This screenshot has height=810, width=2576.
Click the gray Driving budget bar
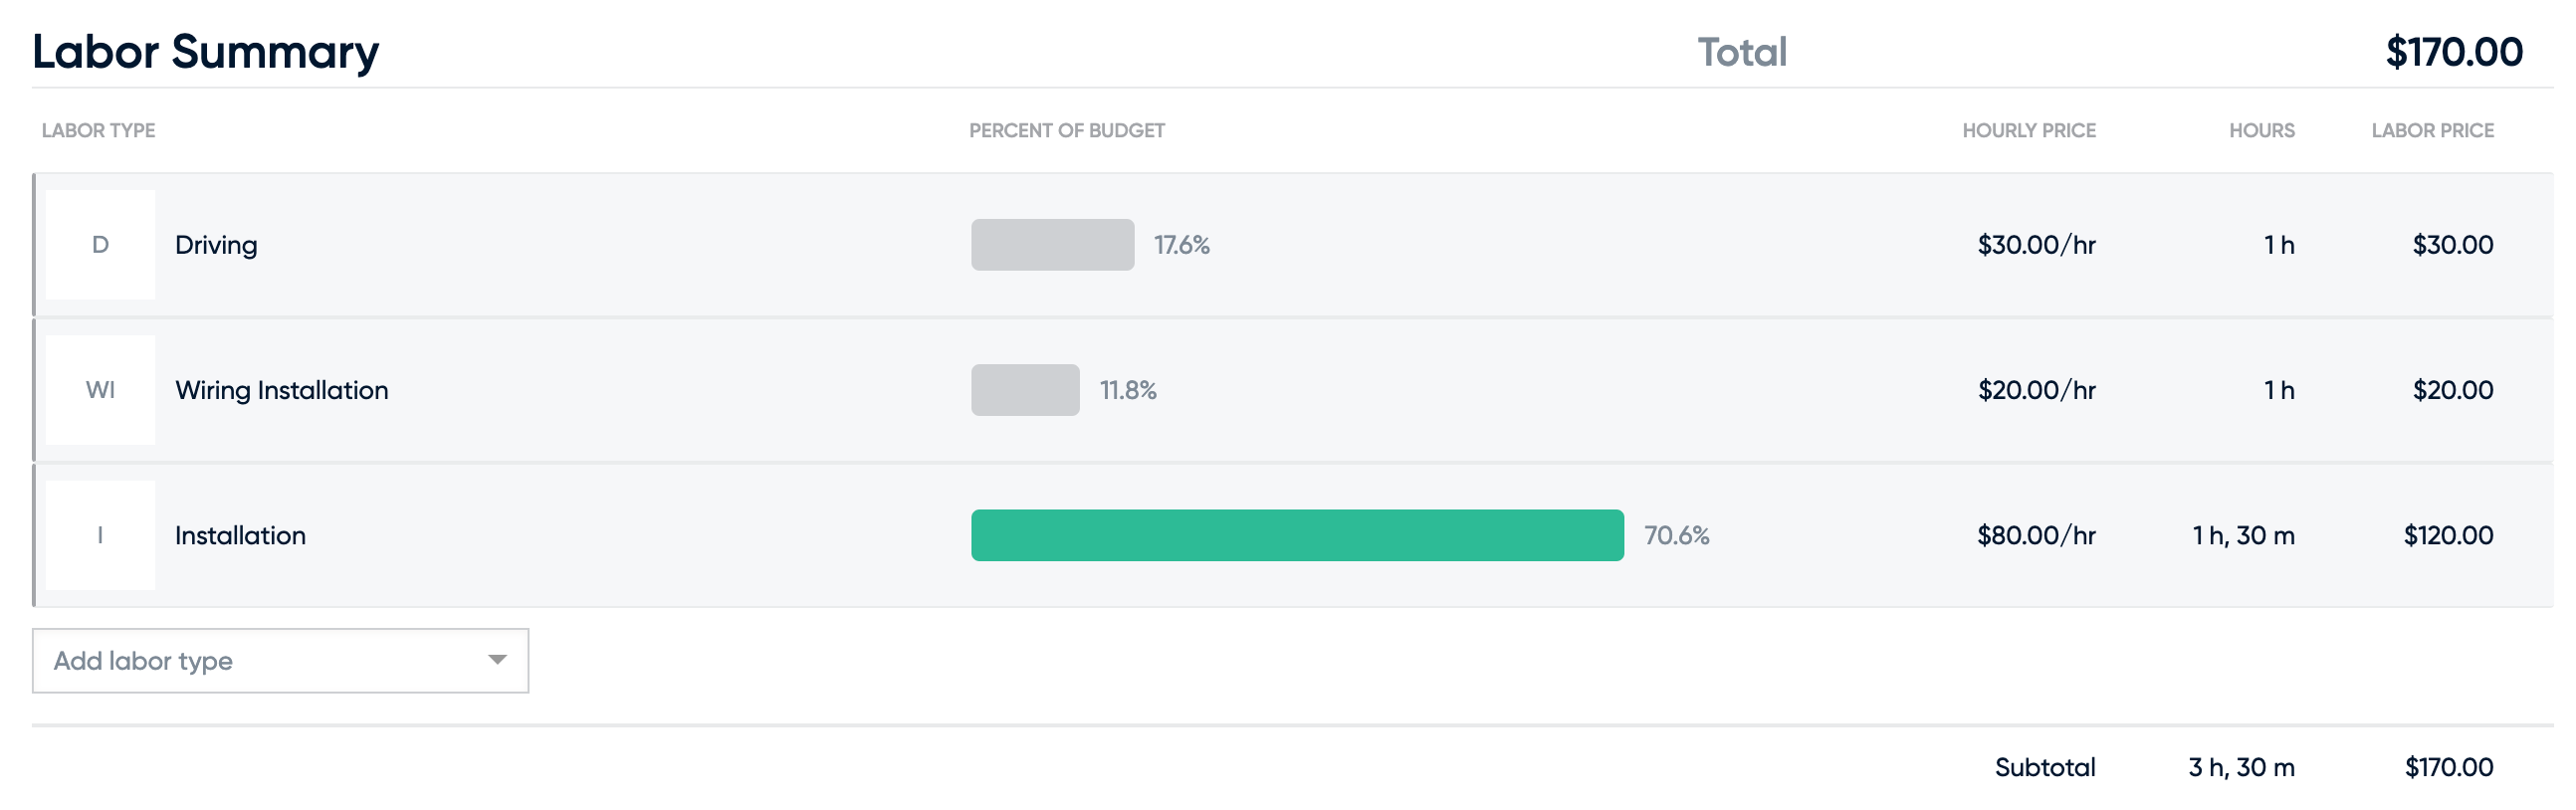[1052, 245]
